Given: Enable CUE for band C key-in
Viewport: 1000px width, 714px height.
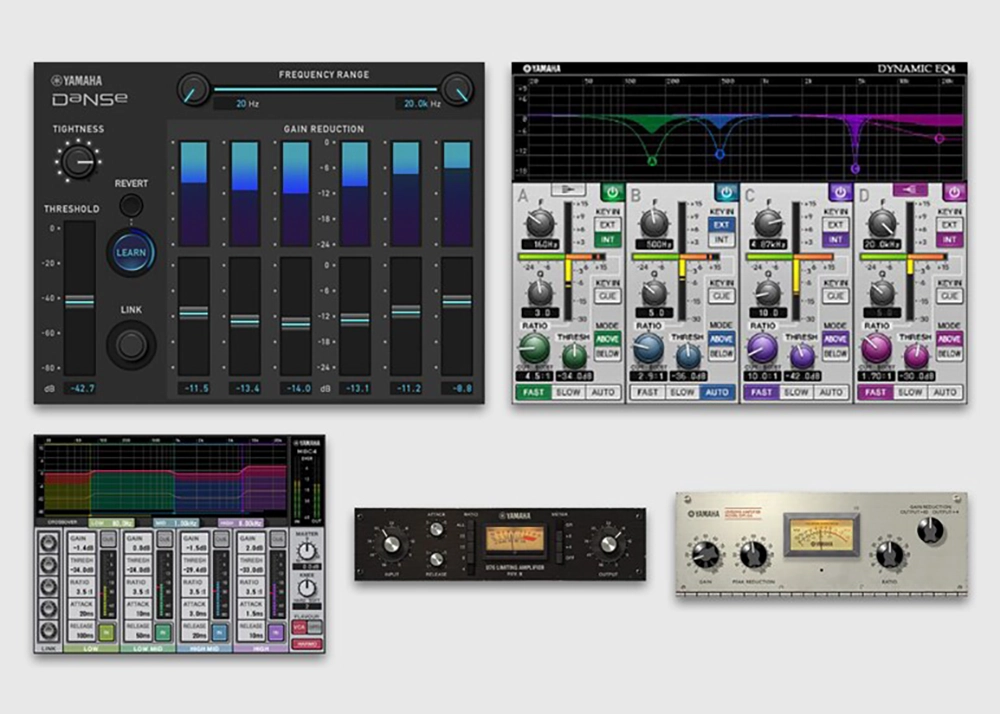Looking at the screenshot, I should [835, 296].
